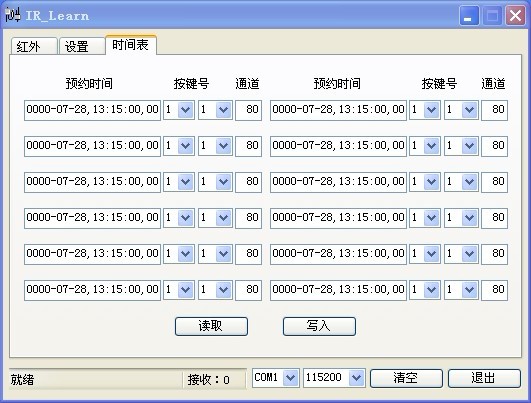Click the 读取 button

211,326
